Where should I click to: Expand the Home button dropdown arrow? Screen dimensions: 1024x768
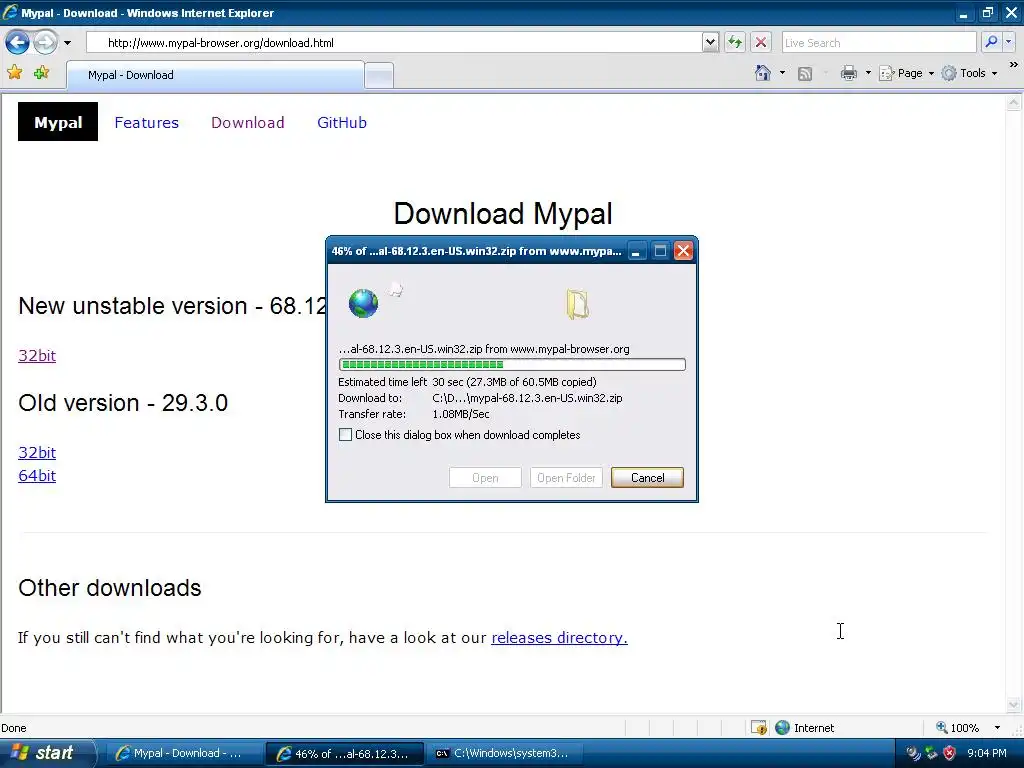tap(782, 73)
